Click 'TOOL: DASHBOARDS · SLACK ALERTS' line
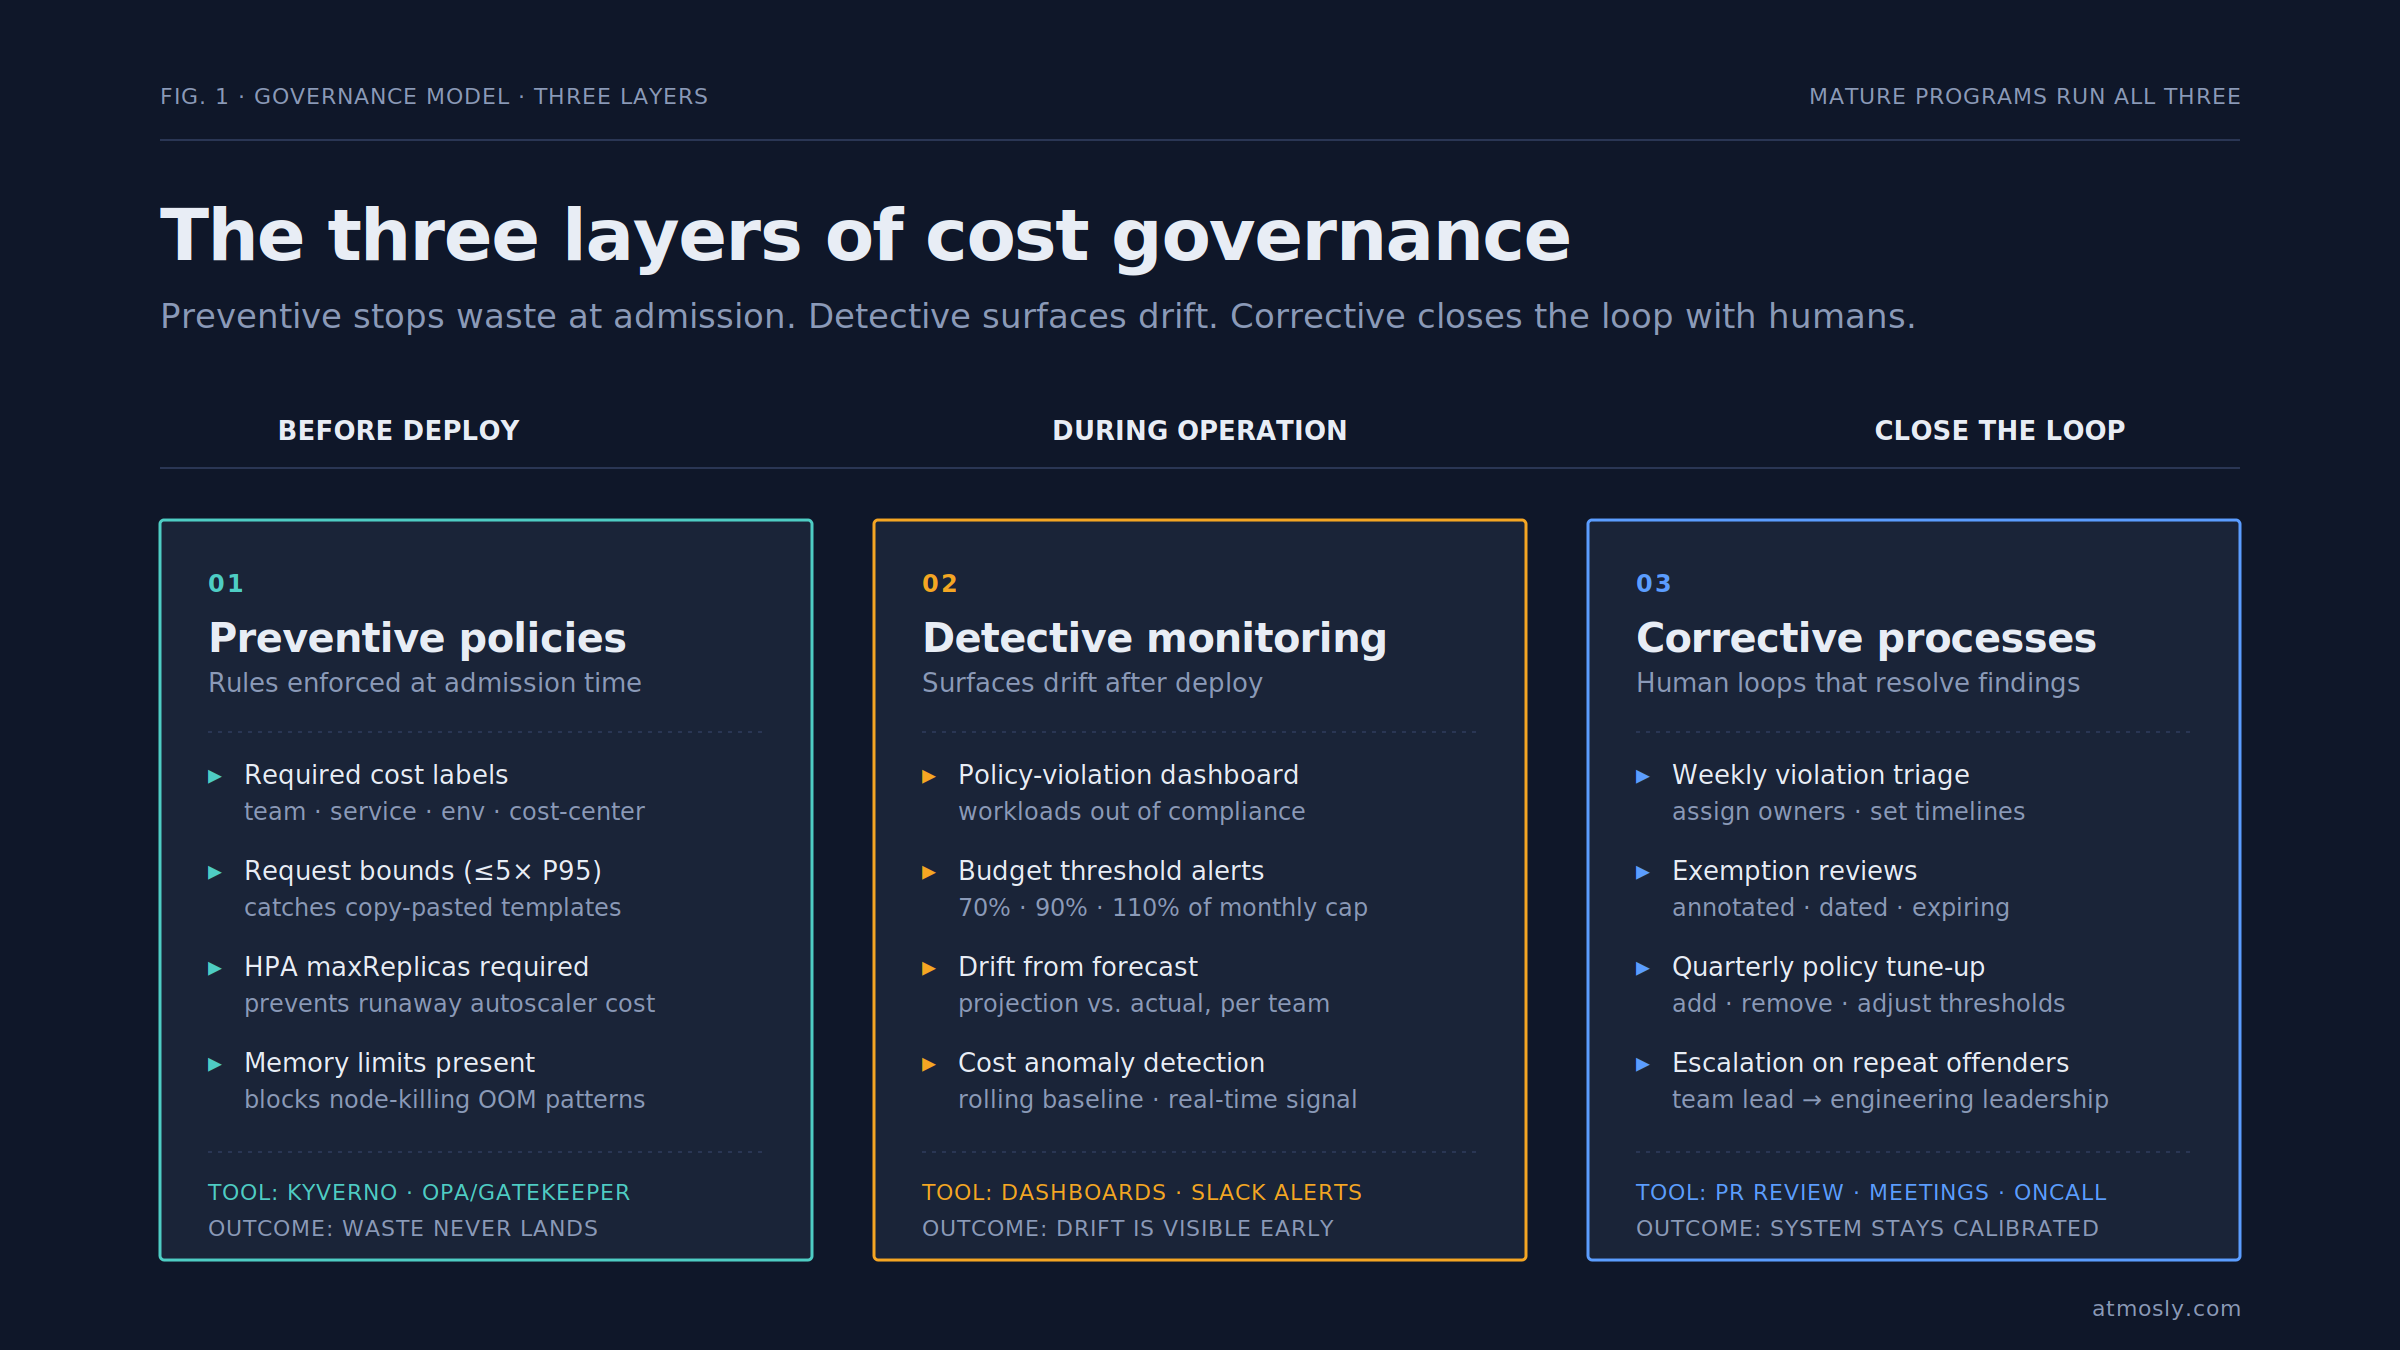The image size is (2400, 1350). [x=1142, y=1193]
